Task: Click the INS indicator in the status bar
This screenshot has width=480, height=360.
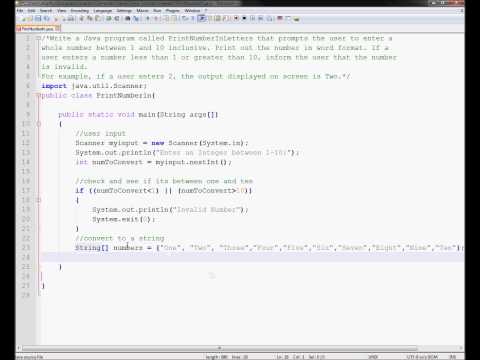Action: pos(453,357)
